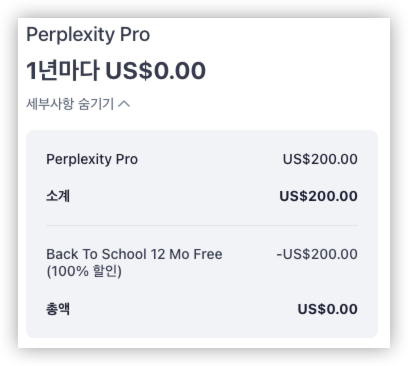Click the Perplexity Pro title heading

click(88, 35)
